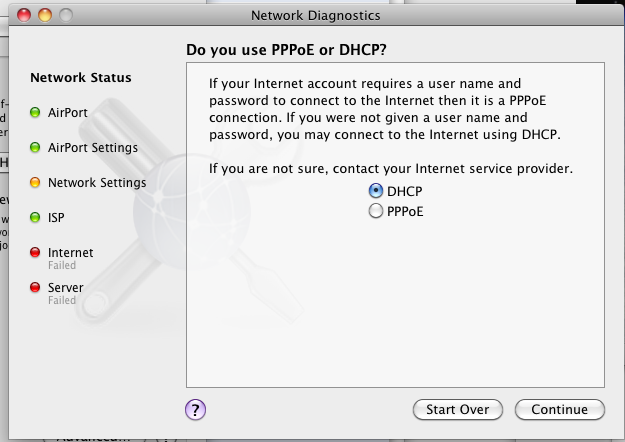Click the yellow Network Settings status light
This screenshot has height=442, width=625.
(x=35, y=183)
